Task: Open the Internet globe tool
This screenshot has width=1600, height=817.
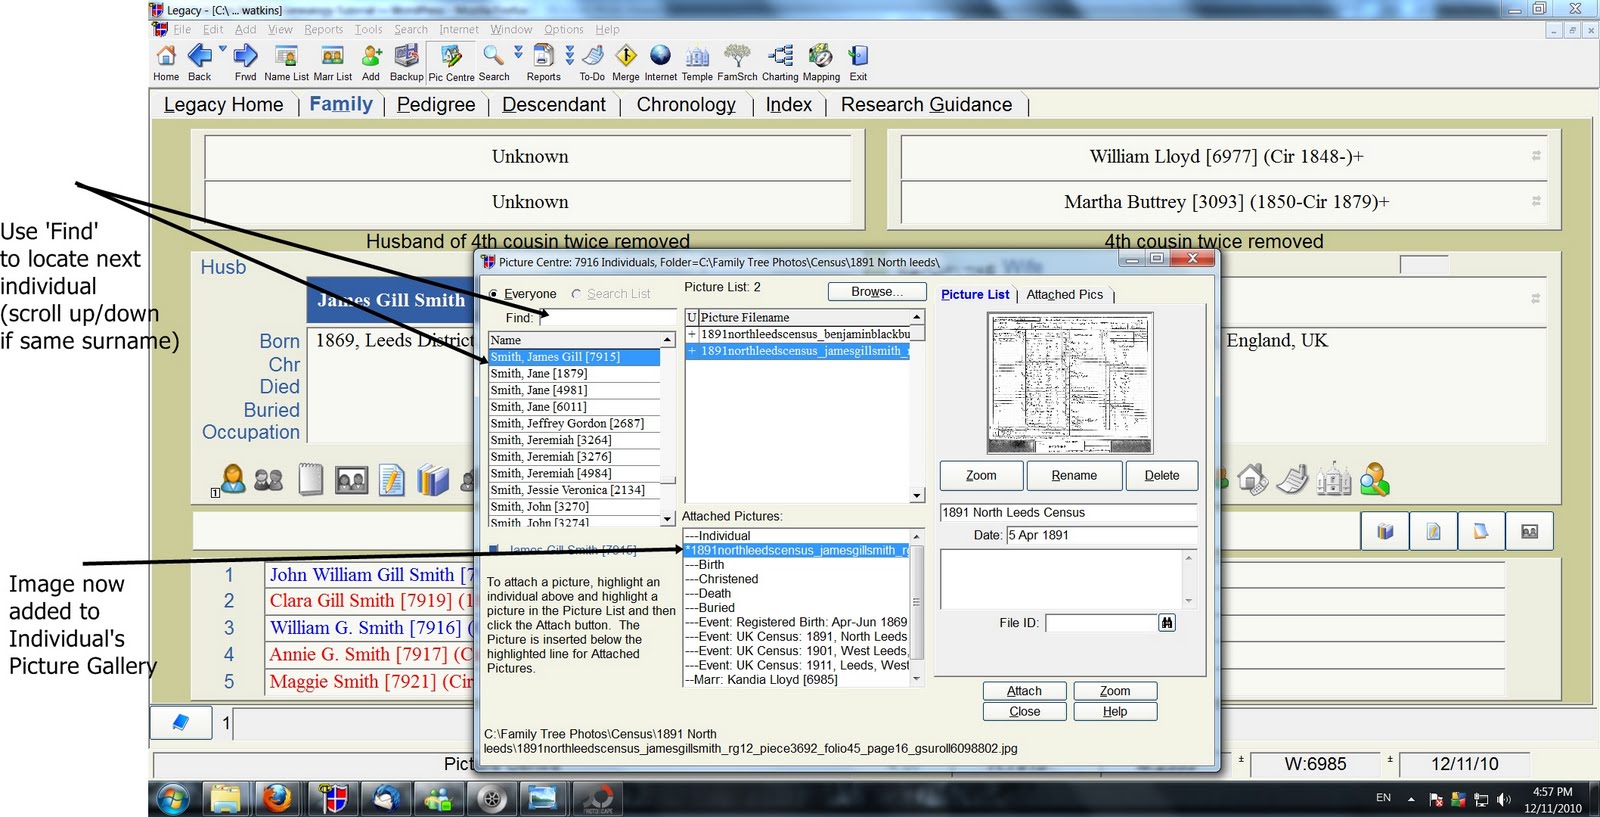Action: (660, 62)
